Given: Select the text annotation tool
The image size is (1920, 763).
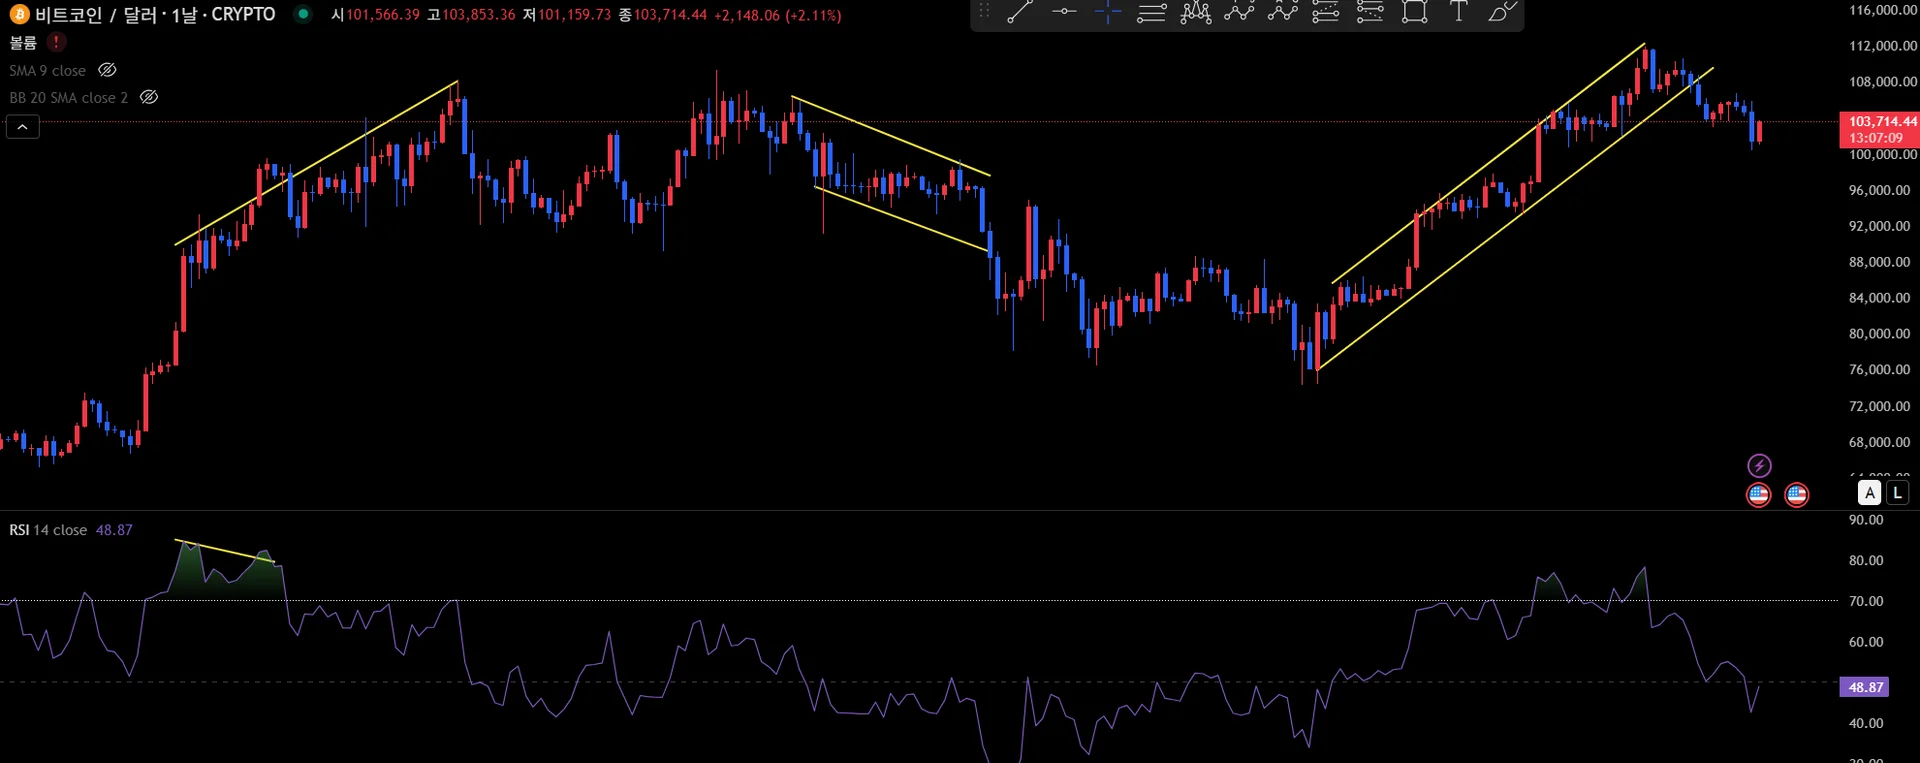Looking at the screenshot, I should coord(1458,12).
